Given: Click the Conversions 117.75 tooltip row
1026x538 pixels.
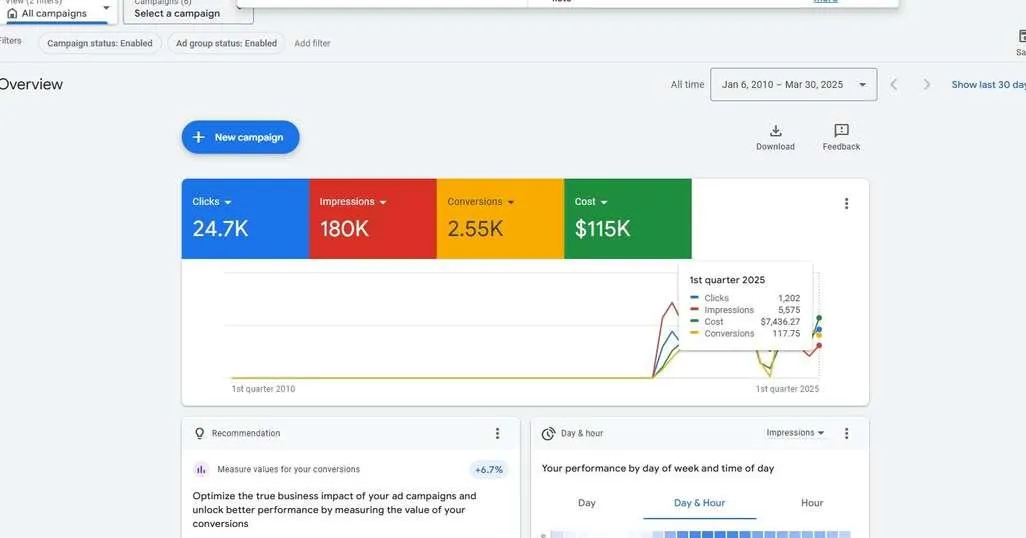Looking at the screenshot, I should click(745, 333).
